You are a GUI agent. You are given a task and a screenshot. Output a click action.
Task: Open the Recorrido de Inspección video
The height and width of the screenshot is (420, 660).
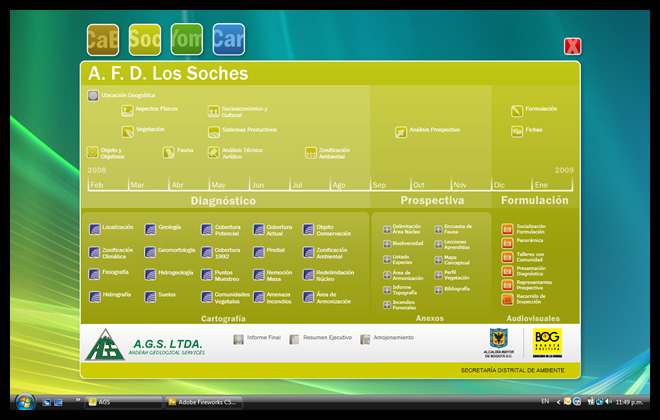click(x=507, y=298)
